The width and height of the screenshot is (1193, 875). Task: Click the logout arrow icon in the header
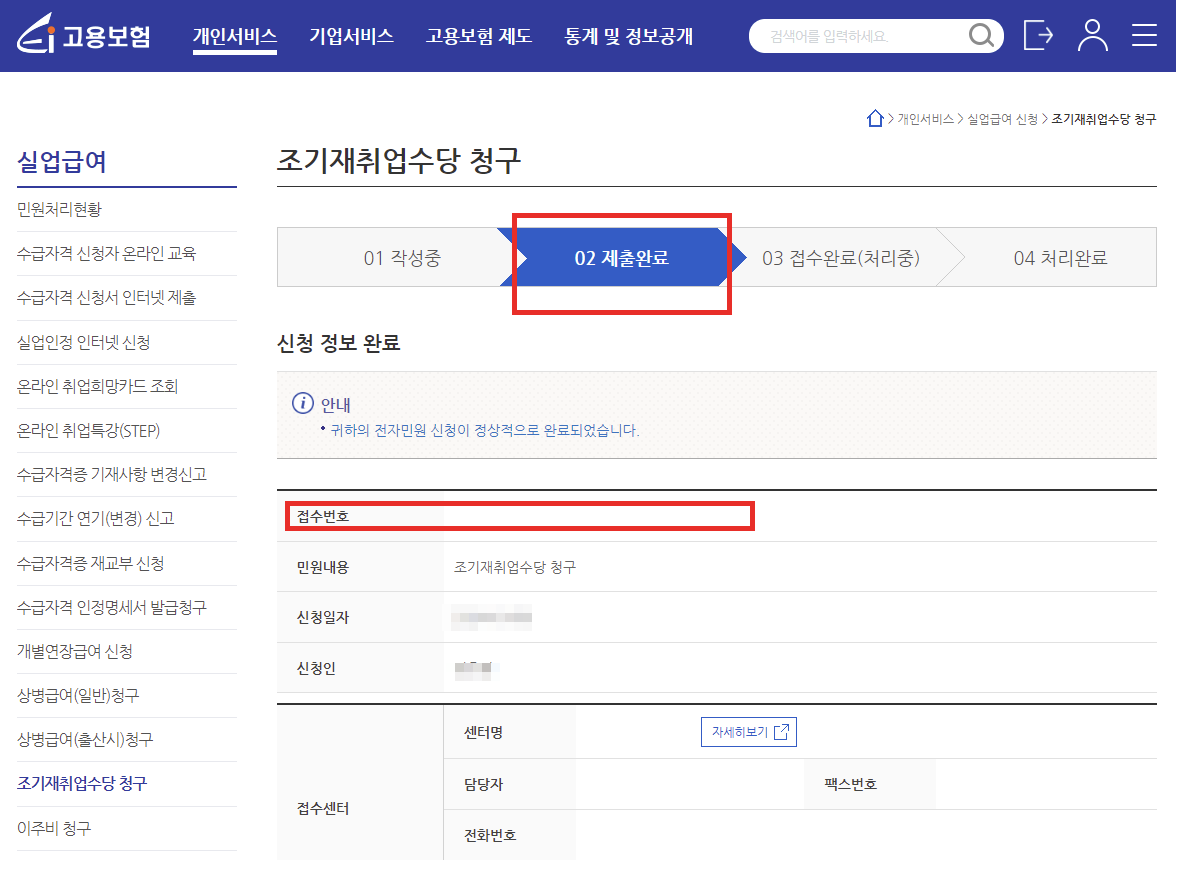point(1038,35)
